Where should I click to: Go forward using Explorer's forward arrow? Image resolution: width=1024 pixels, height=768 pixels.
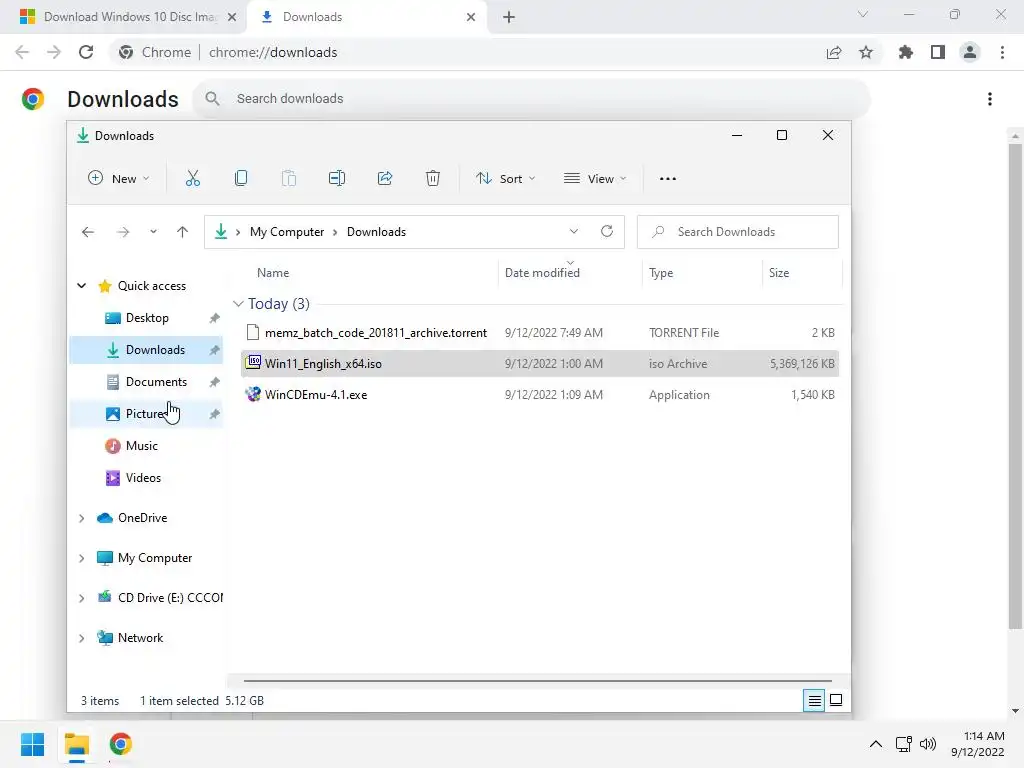[123, 232]
